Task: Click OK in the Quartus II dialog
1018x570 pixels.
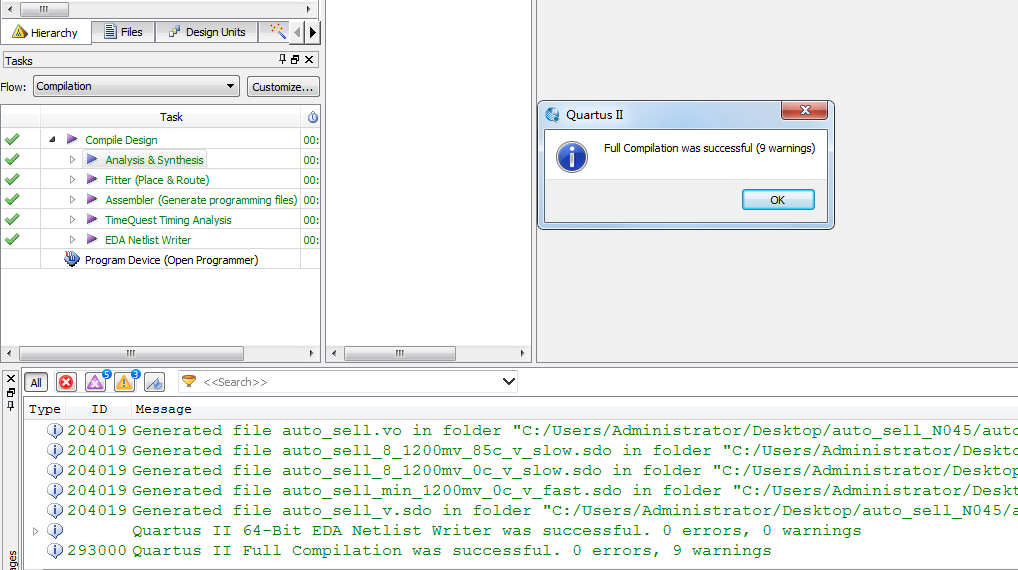Action: (x=778, y=200)
